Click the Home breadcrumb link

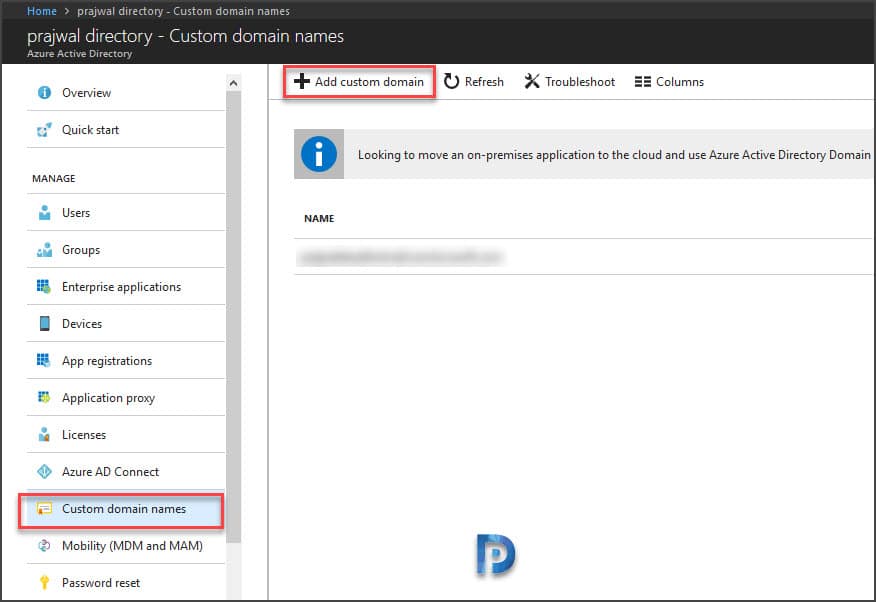[x=41, y=11]
